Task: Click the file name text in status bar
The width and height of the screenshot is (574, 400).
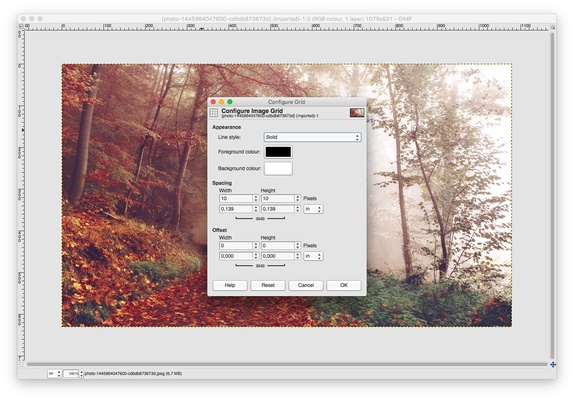Action: [x=133, y=374]
